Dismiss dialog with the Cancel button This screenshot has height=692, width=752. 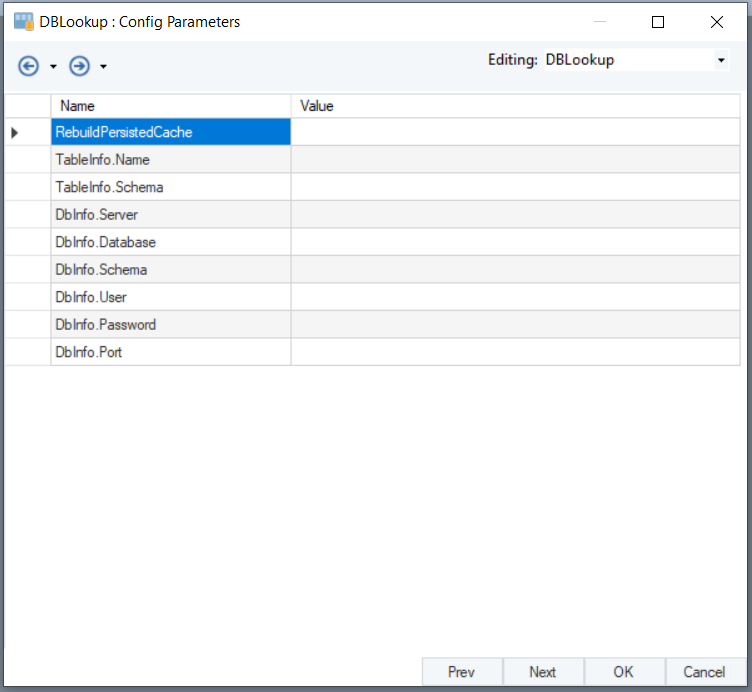(x=704, y=672)
